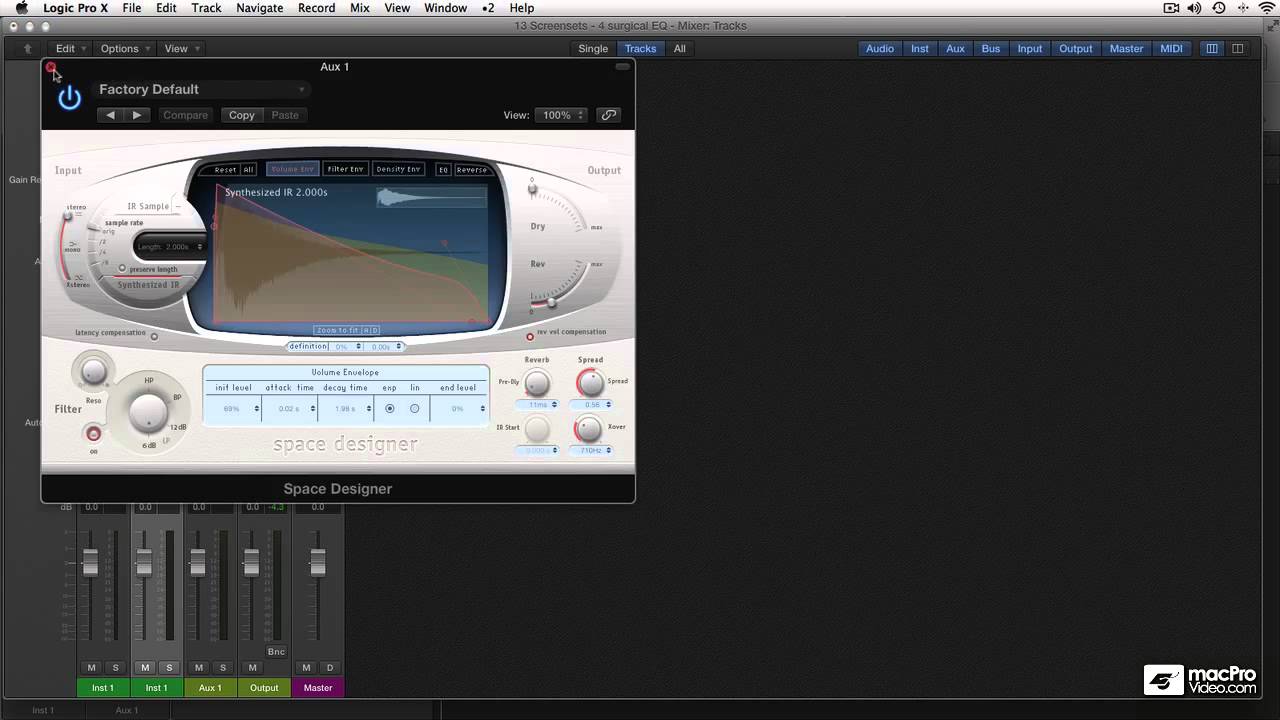The image size is (1280, 720).
Task: Click the IR Start knob
Action: (537, 429)
